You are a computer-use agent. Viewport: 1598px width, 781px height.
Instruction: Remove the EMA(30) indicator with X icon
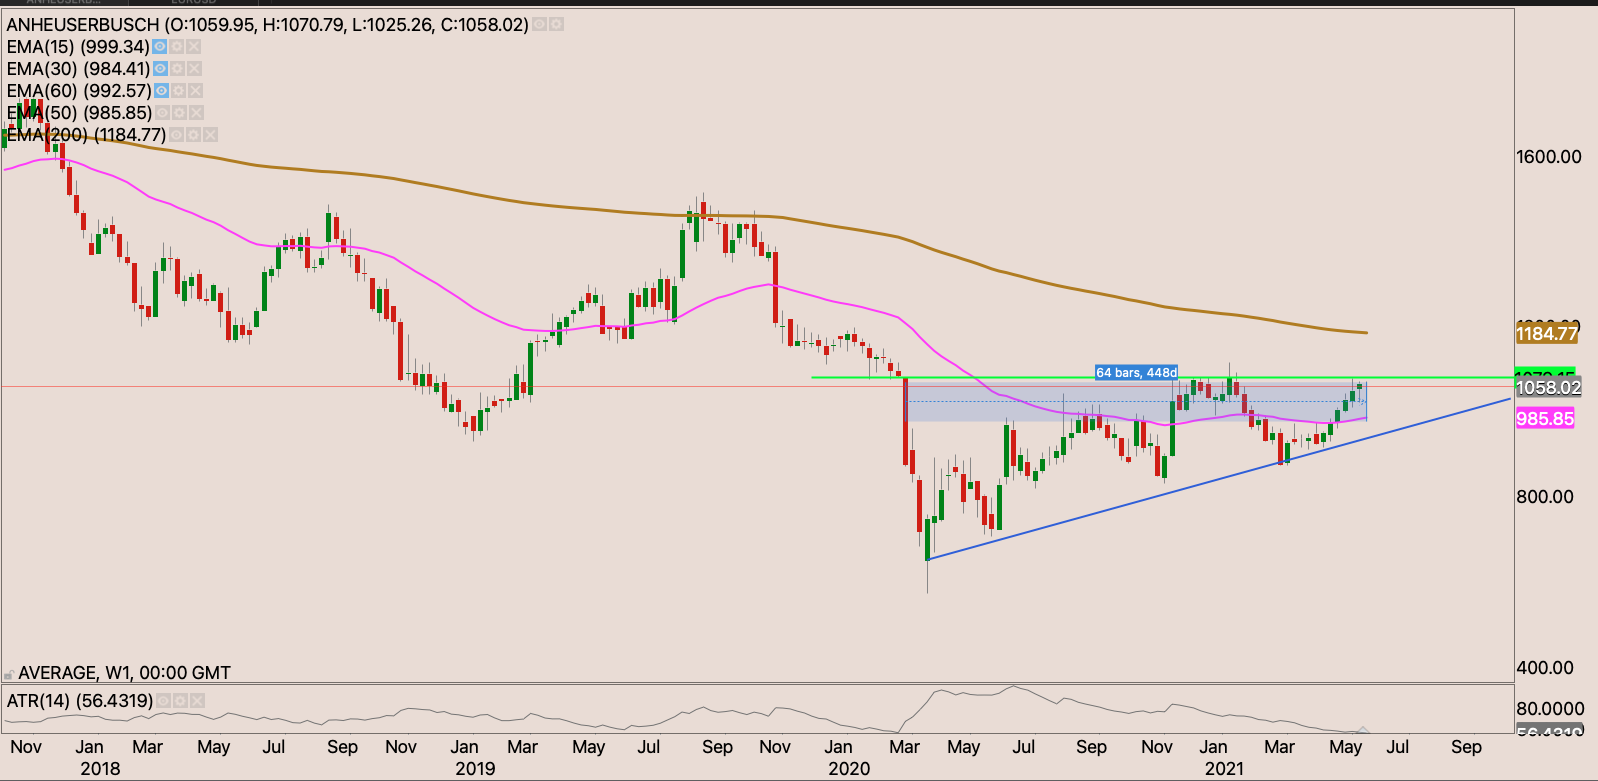point(195,69)
